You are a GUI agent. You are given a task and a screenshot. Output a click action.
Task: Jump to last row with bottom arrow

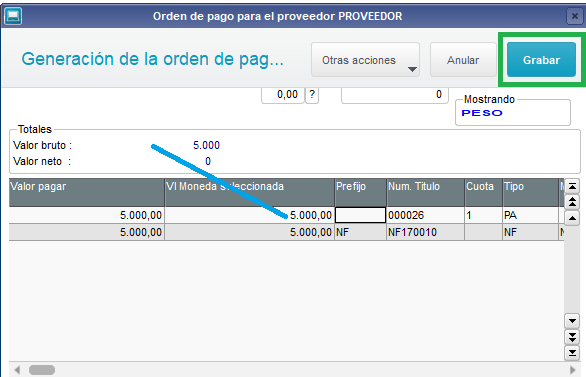572,353
